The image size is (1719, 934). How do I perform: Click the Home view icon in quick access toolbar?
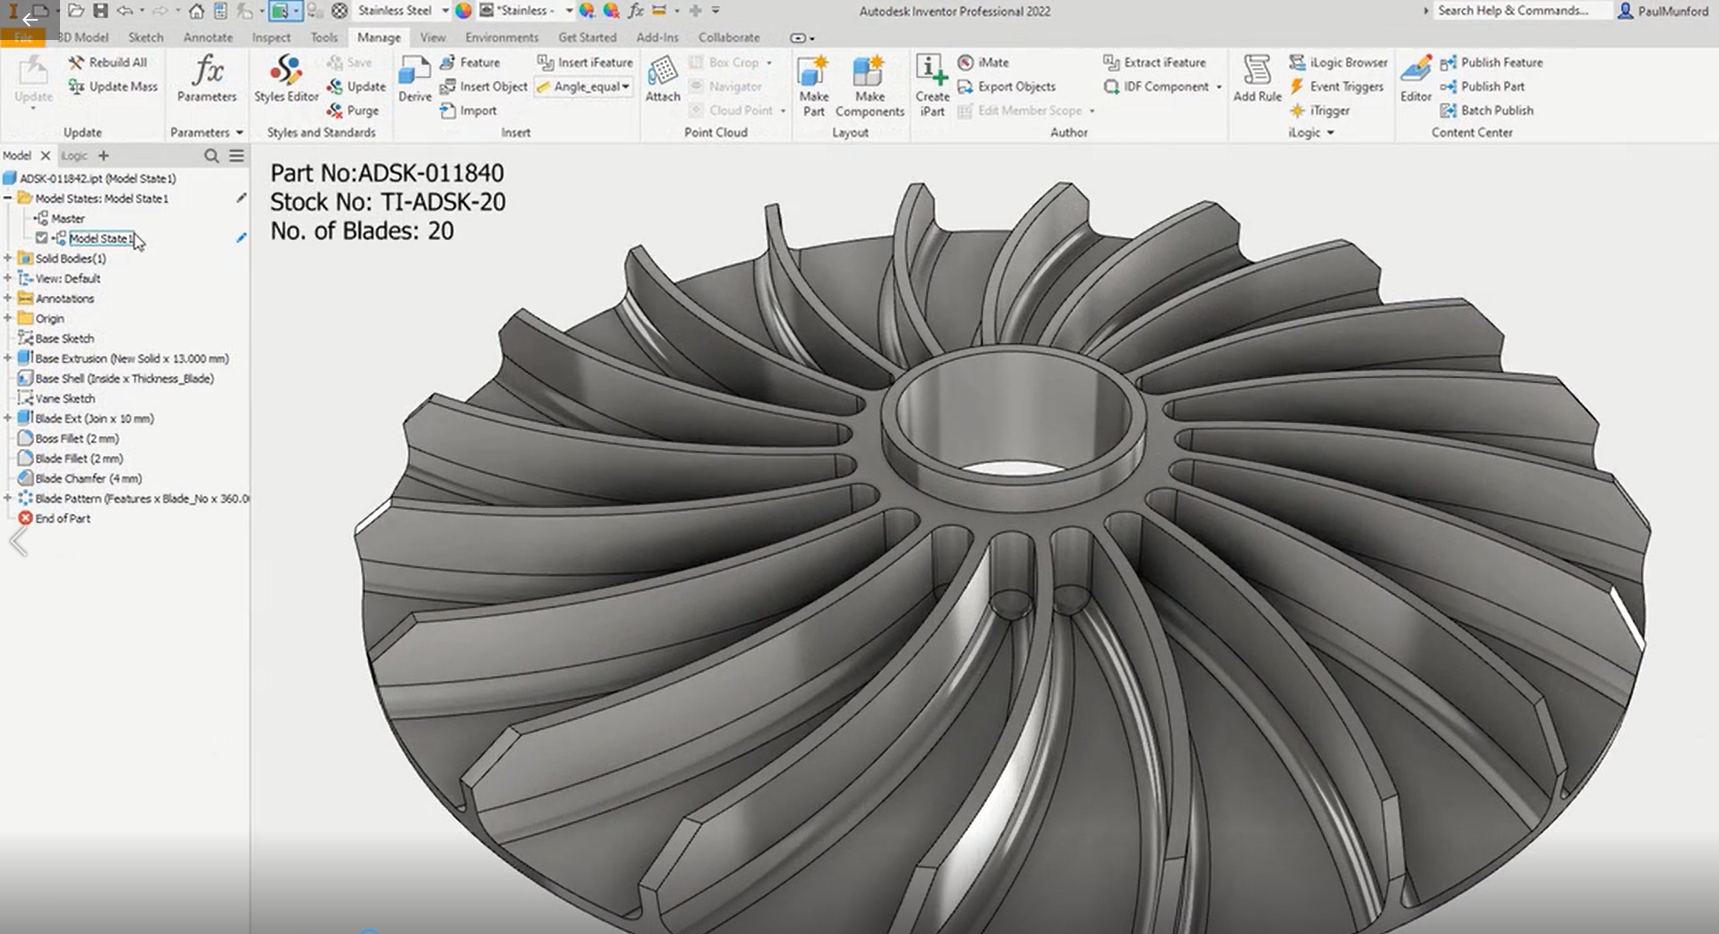196,11
